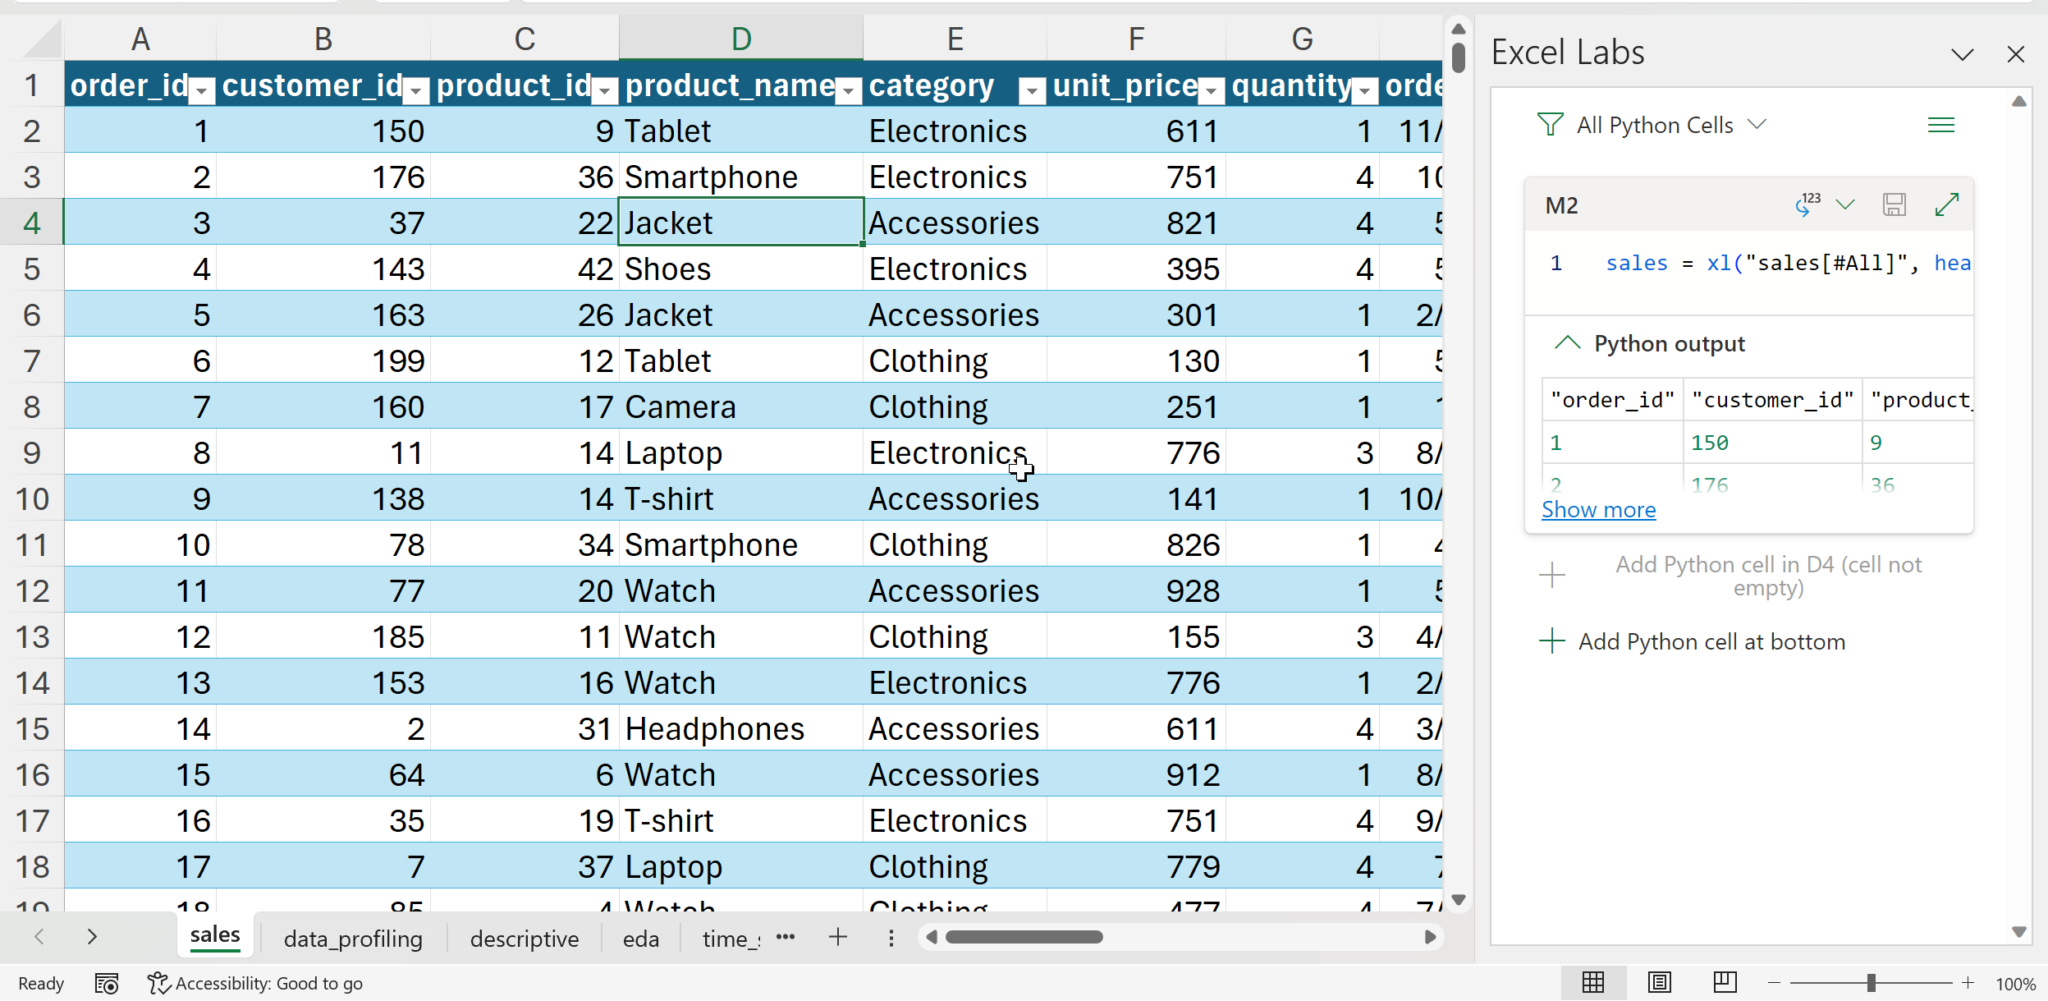2048x1001 pixels.
Task: Open the order_id column filter dropdown
Action: [202, 91]
